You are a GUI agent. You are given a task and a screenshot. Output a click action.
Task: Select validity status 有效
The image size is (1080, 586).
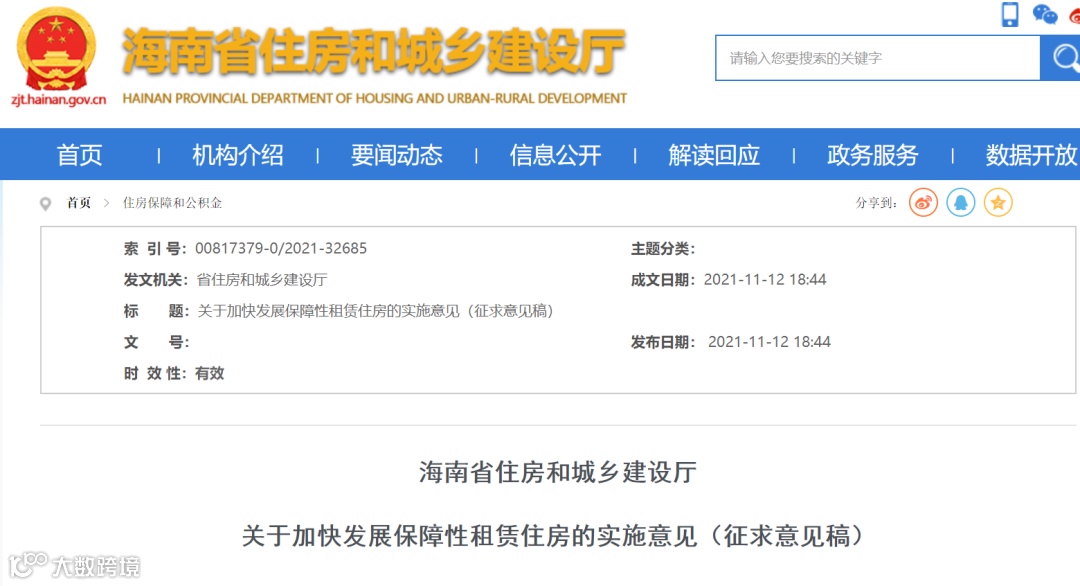(209, 373)
